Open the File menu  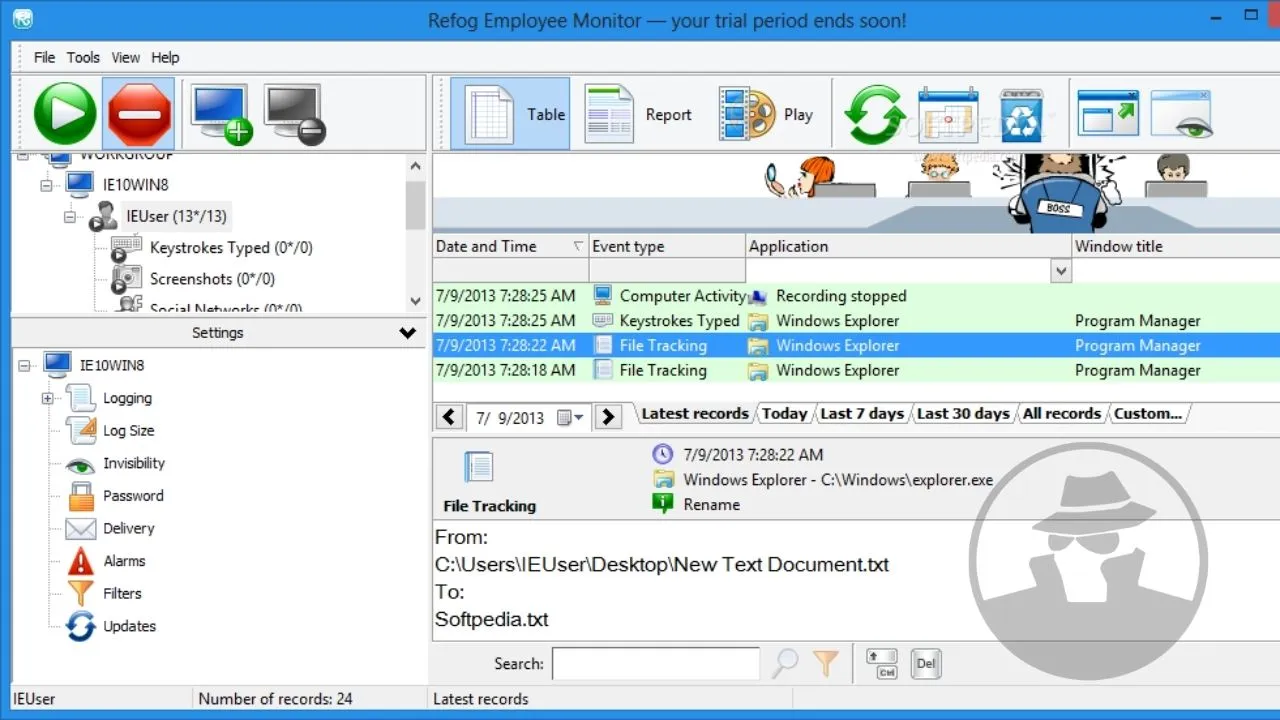[x=44, y=57]
